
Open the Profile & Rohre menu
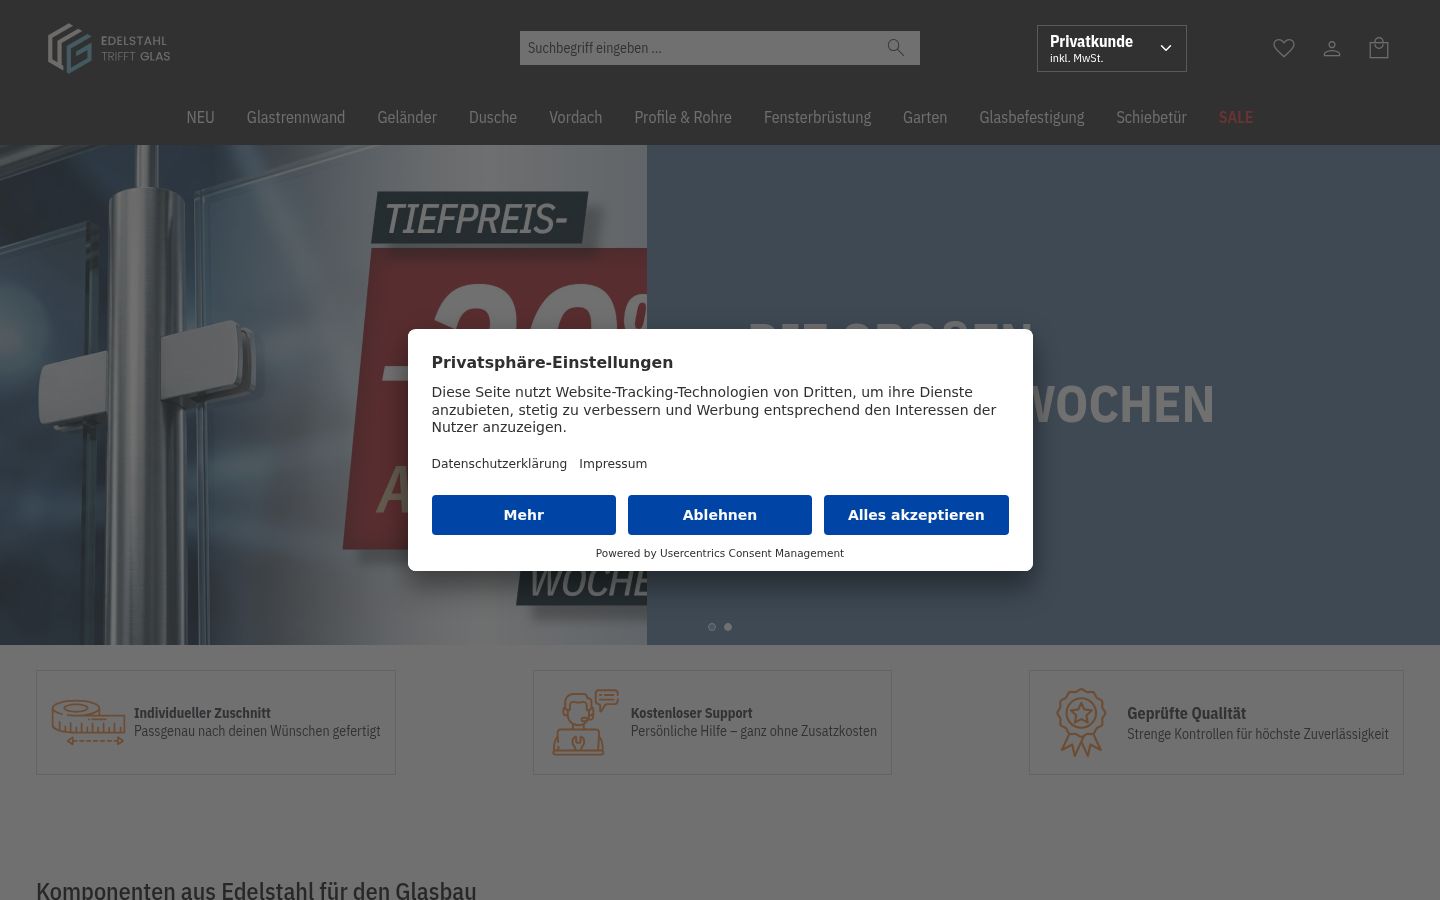[683, 117]
